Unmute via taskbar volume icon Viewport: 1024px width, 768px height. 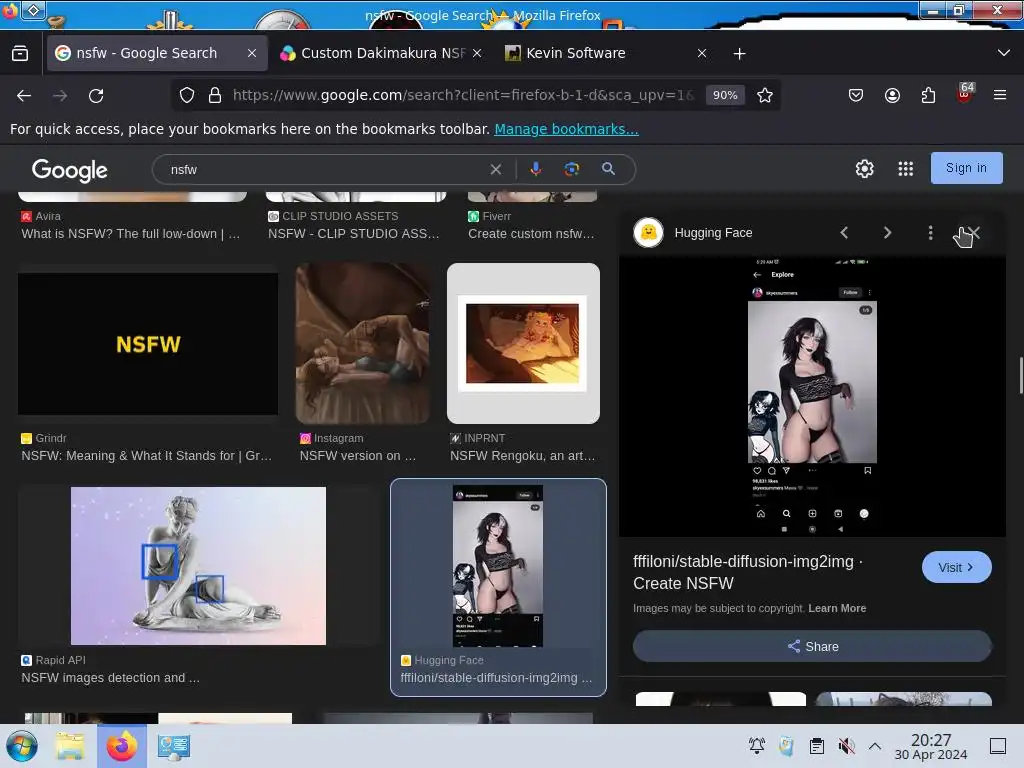click(x=846, y=746)
